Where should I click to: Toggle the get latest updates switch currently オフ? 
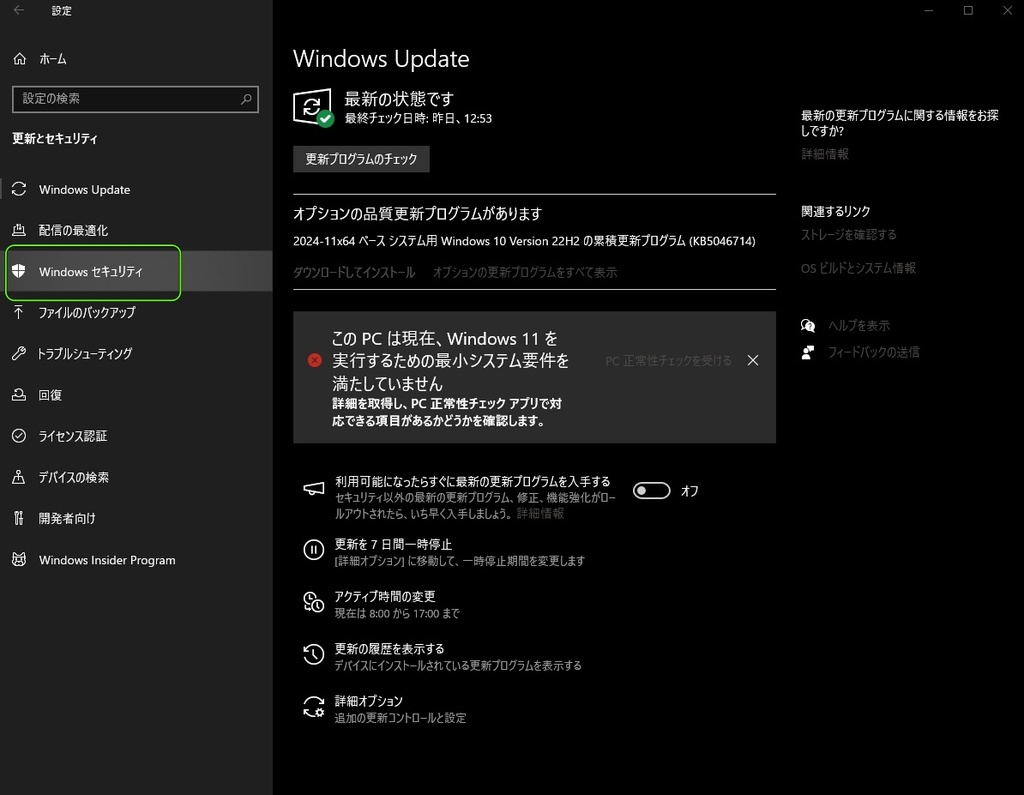652,491
